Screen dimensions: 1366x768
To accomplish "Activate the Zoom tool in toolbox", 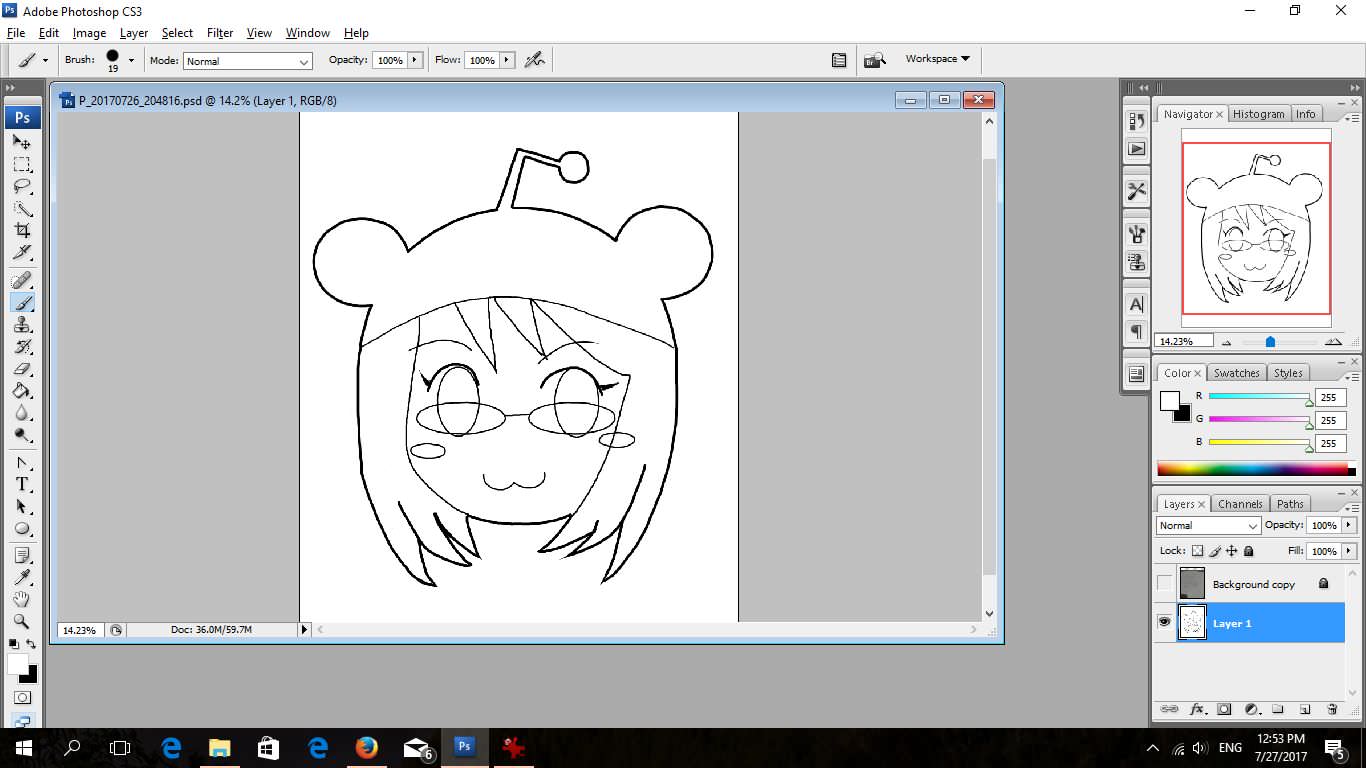I will (22, 621).
